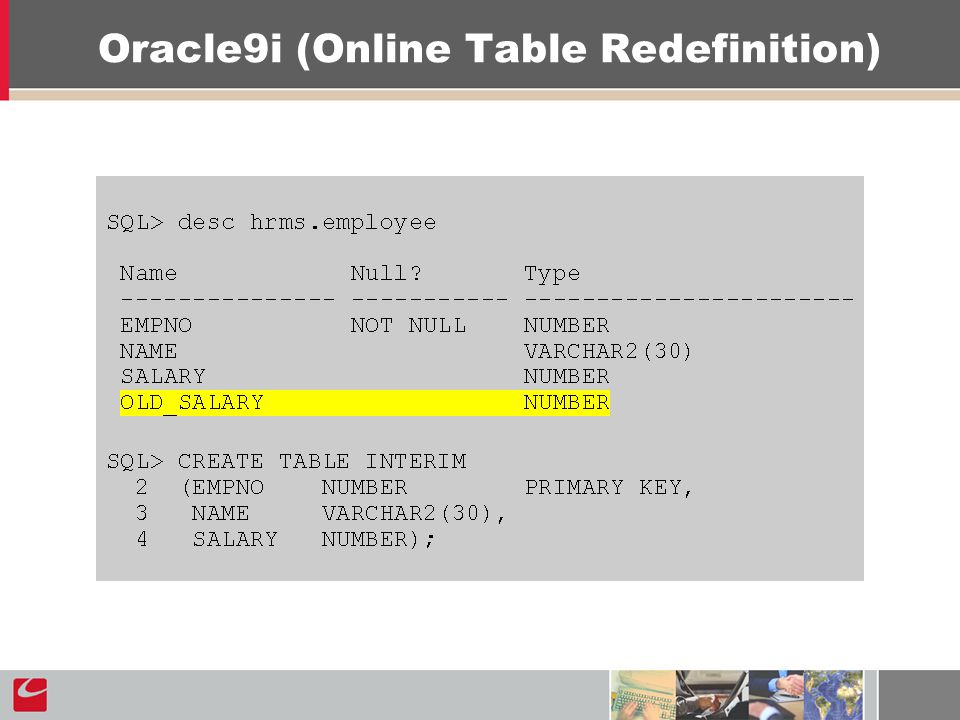
Task: Click 'SALARY' on line 4 of the CREATE statement
Action: pos(235,539)
